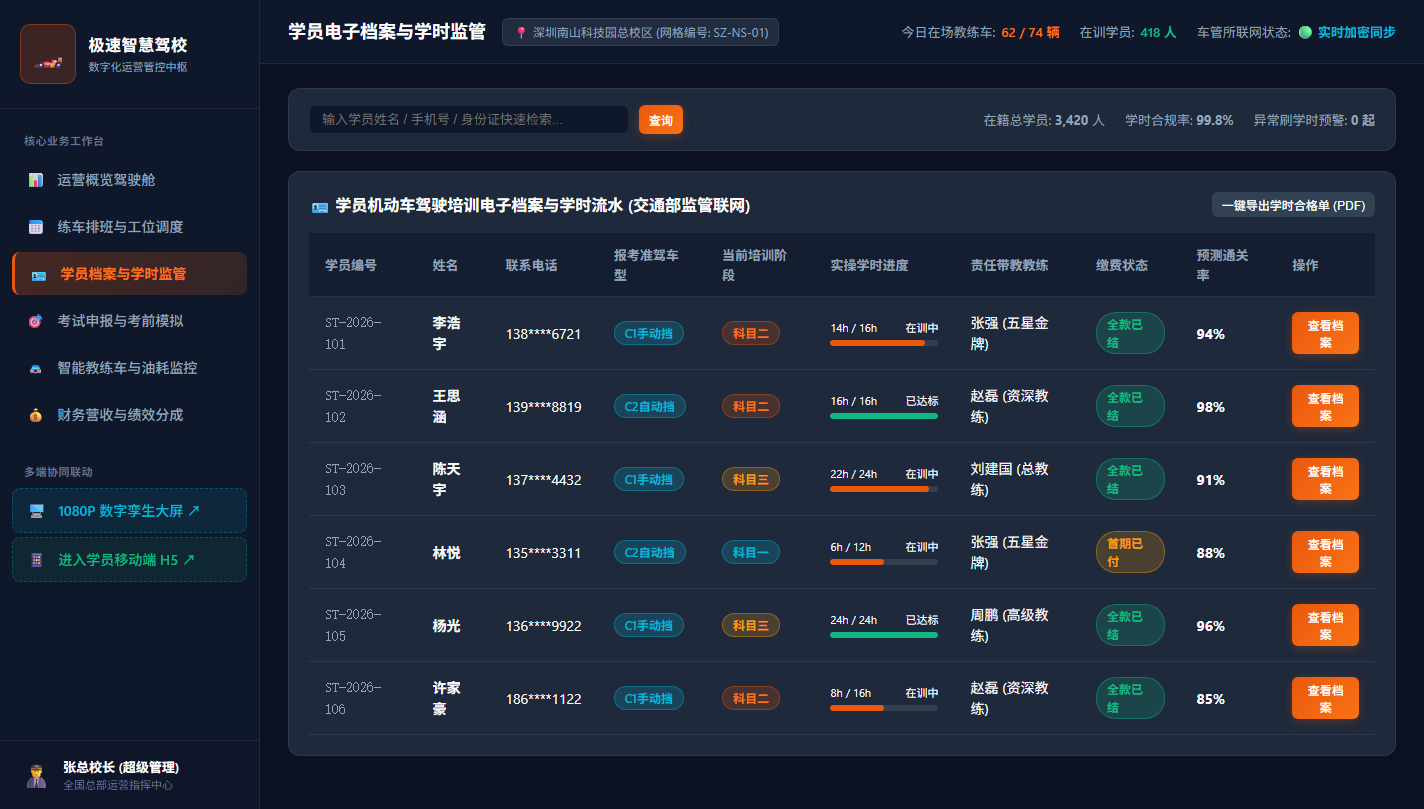Go to 智能教练车与油耗监控

[x=129, y=368]
